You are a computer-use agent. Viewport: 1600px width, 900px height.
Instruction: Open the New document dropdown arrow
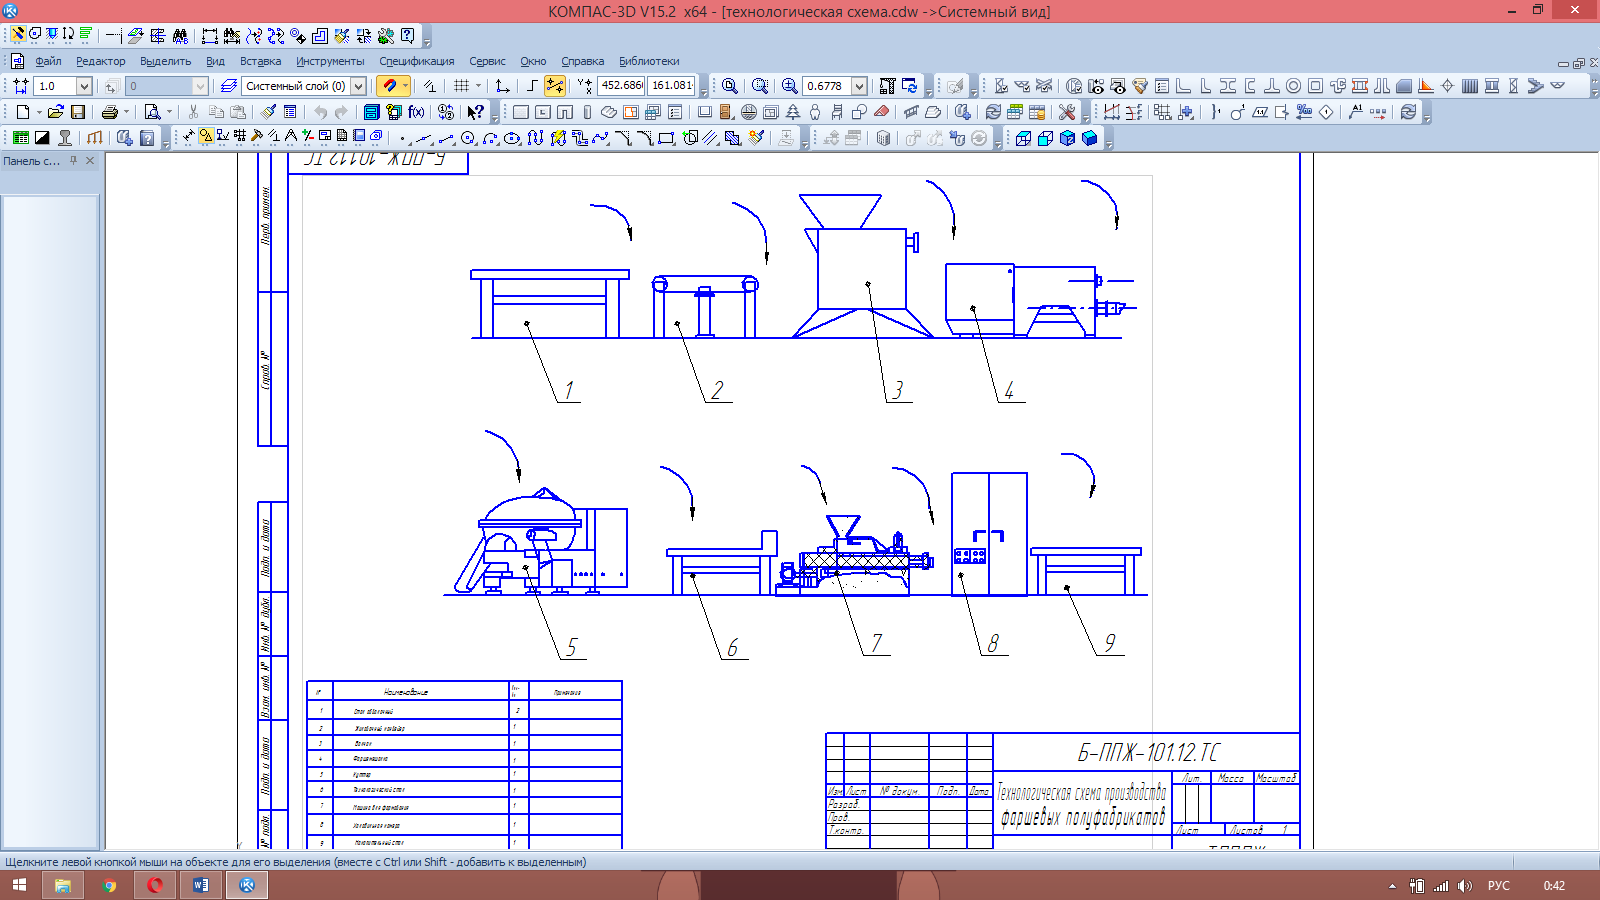coord(39,112)
